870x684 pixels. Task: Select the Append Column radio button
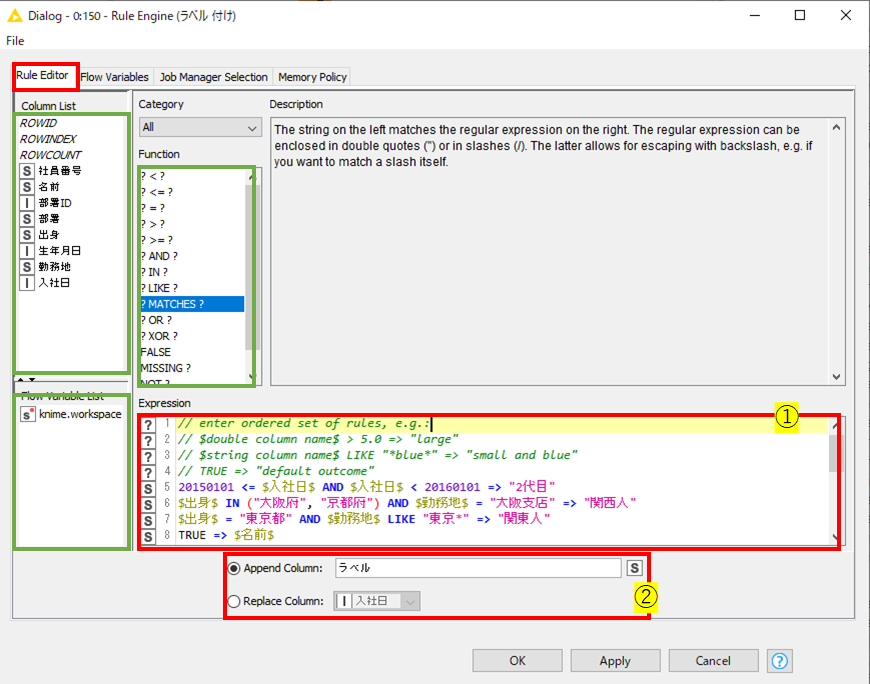(x=234, y=569)
